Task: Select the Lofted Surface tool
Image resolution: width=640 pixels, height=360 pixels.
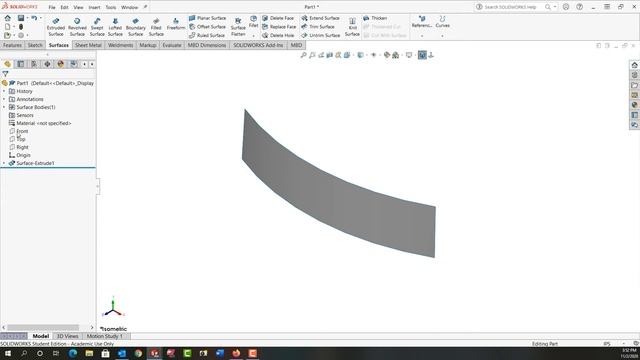Action: pyautogui.click(x=115, y=27)
